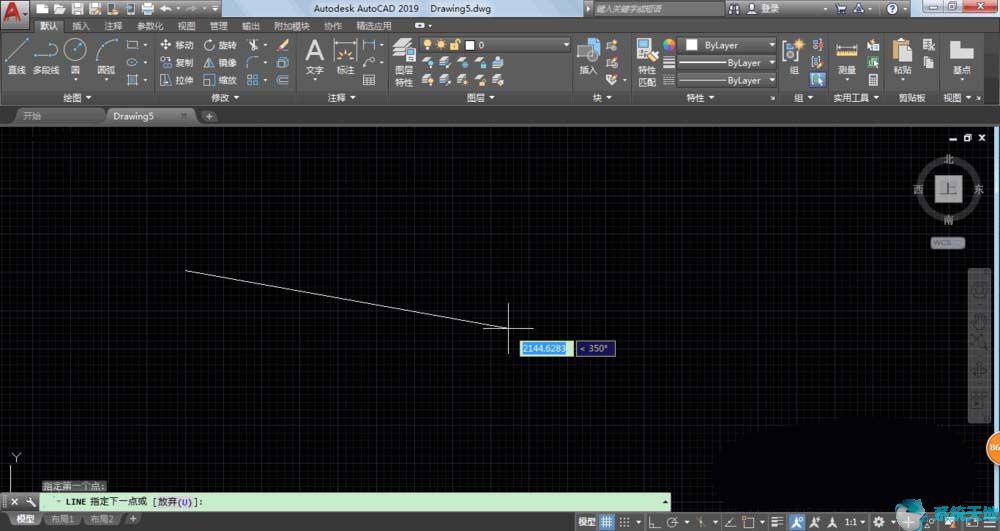Toggle polar tracking in status bar
The height and width of the screenshot is (531, 1000).
coord(672,522)
